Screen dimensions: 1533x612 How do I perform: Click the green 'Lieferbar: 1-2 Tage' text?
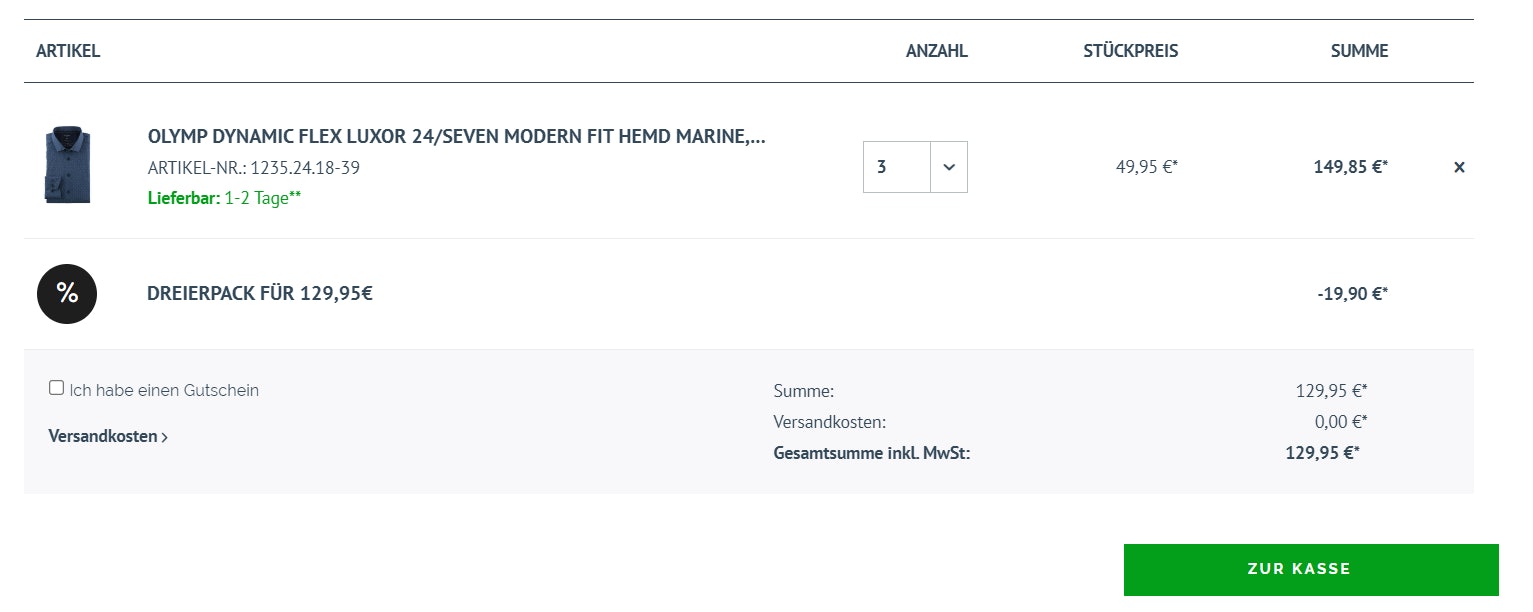pos(224,198)
